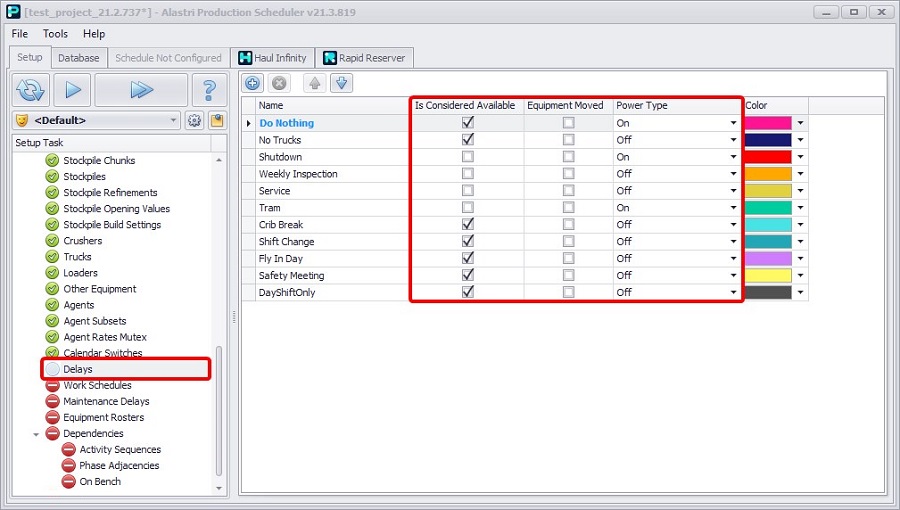
Task: Enable Equipment Moved for Tram
Action: pos(568,208)
